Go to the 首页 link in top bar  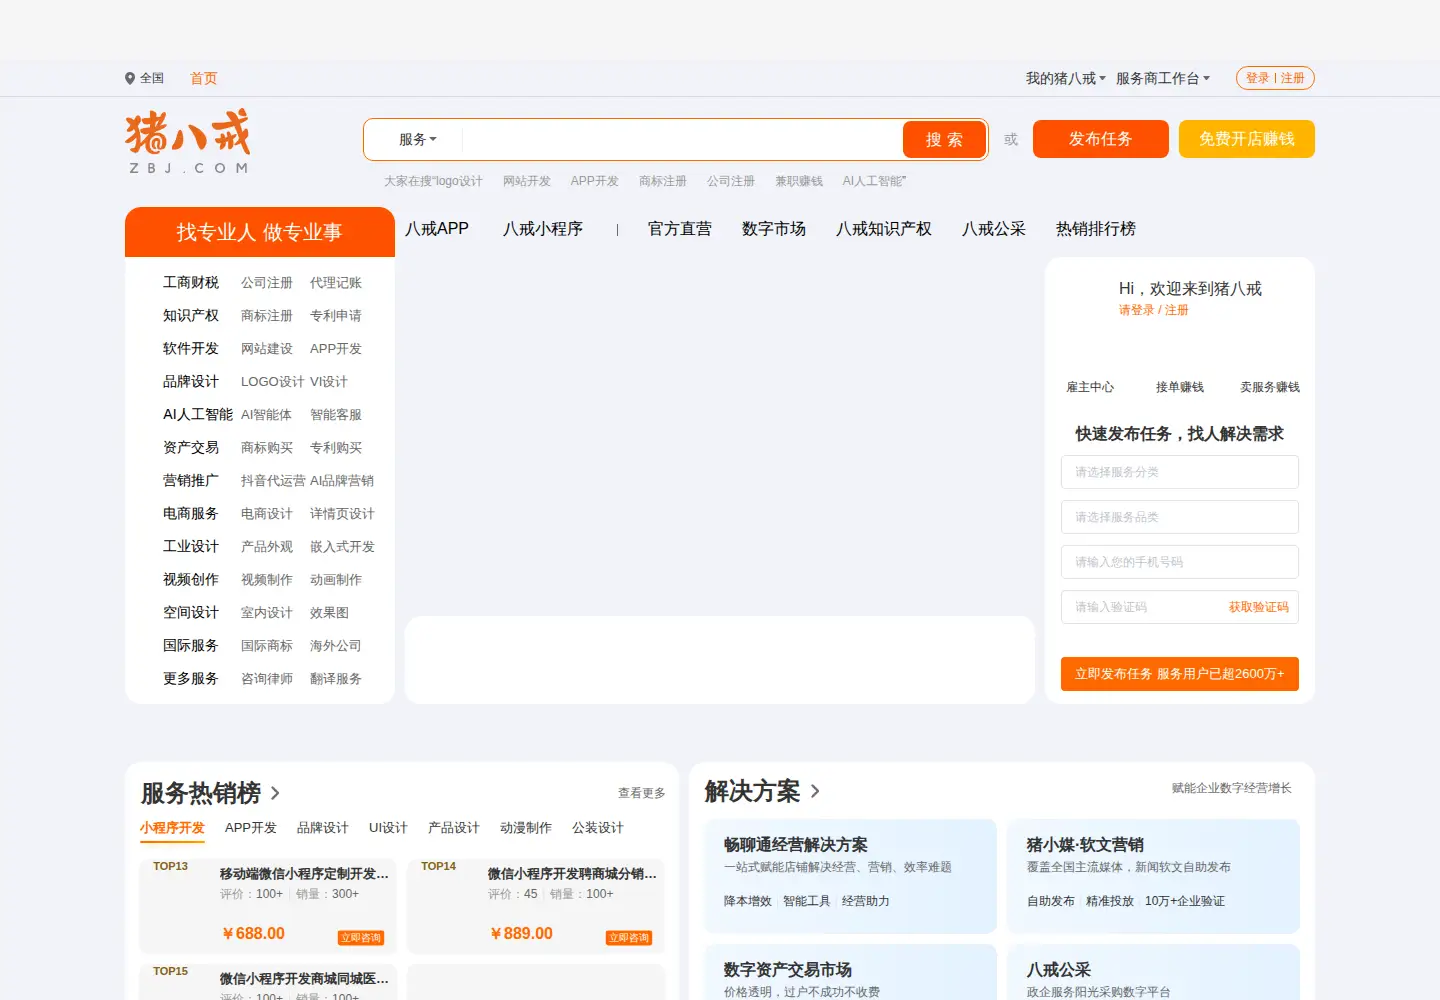204,78
